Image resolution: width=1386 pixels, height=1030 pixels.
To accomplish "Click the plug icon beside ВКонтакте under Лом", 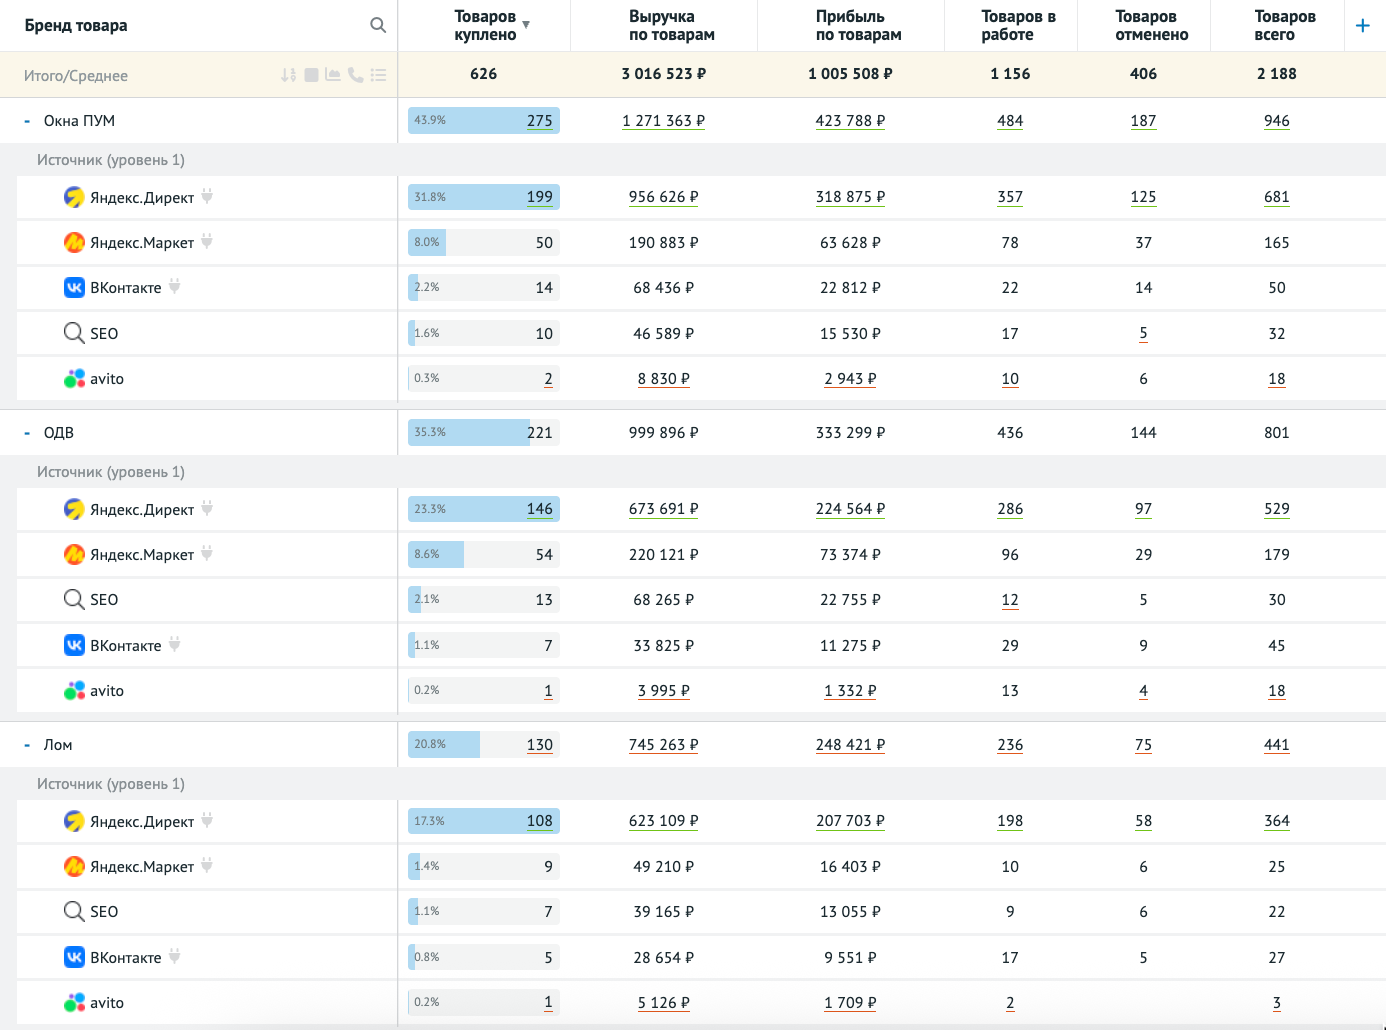I will (174, 957).
